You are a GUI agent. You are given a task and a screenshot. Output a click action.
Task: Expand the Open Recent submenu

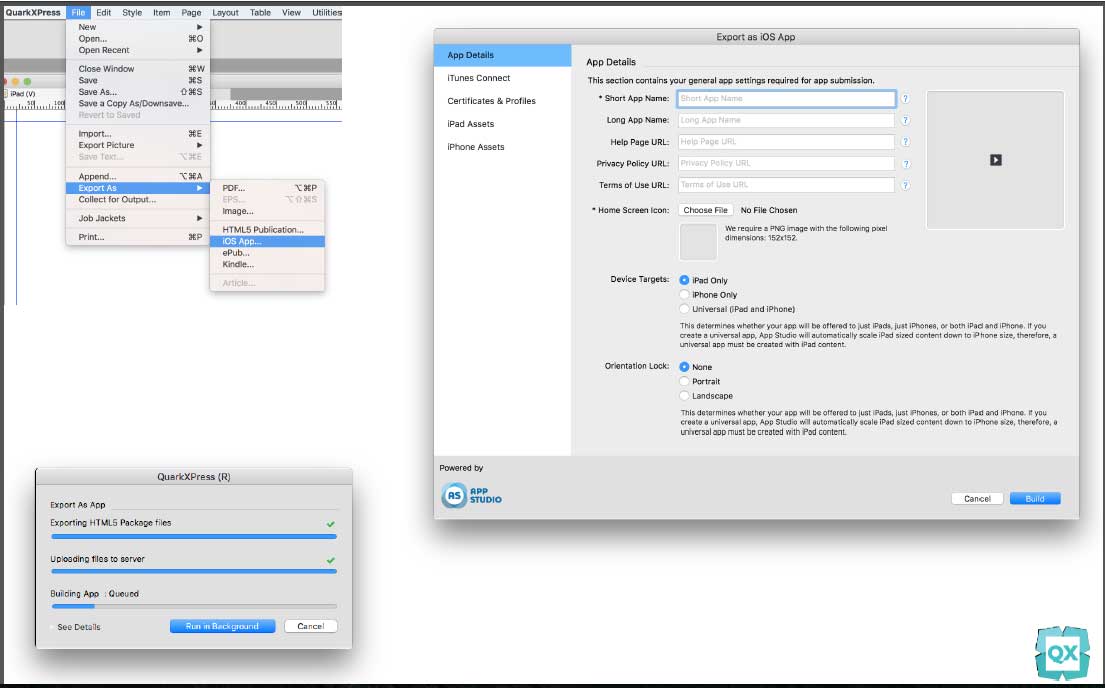138,50
